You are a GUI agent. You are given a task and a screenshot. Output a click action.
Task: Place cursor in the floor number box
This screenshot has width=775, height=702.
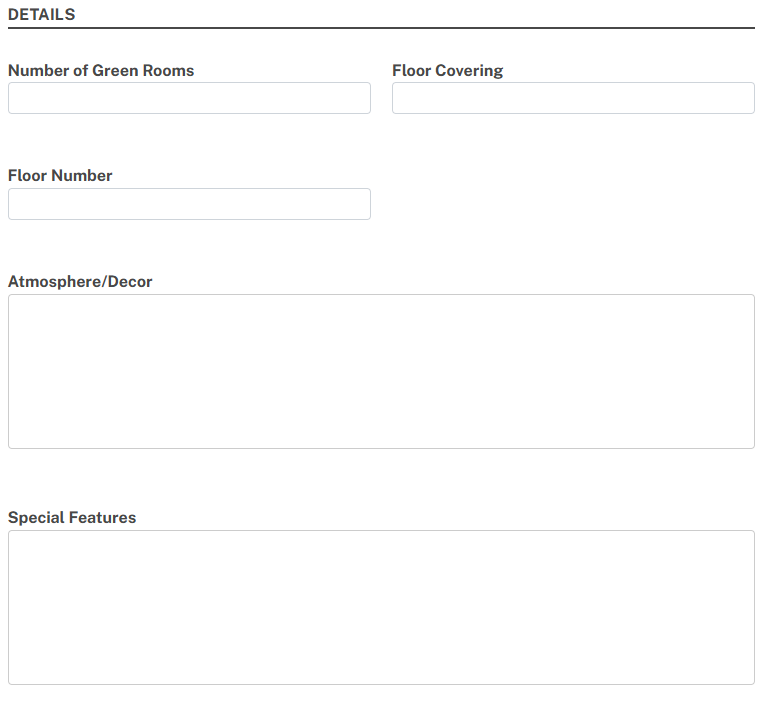(x=189, y=204)
